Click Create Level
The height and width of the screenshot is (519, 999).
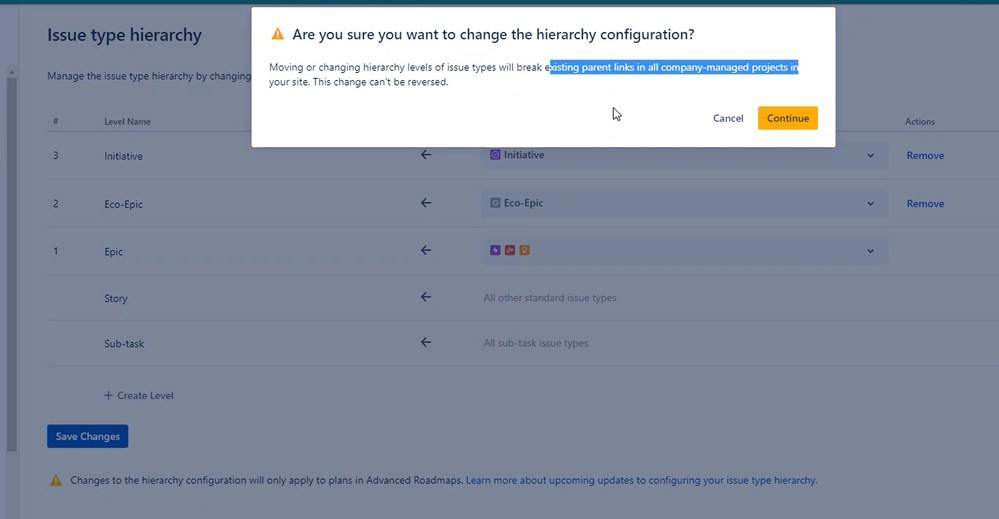pyautogui.click(x=139, y=395)
